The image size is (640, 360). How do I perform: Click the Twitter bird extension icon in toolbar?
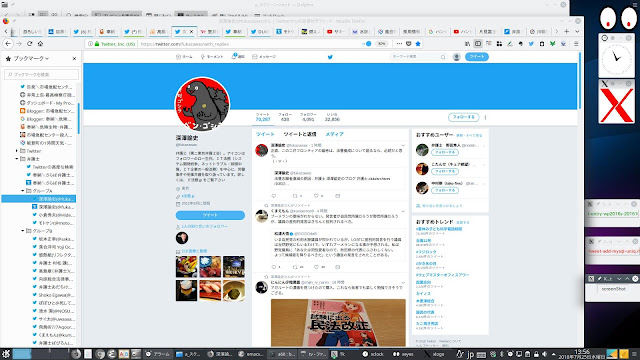[531, 44]
